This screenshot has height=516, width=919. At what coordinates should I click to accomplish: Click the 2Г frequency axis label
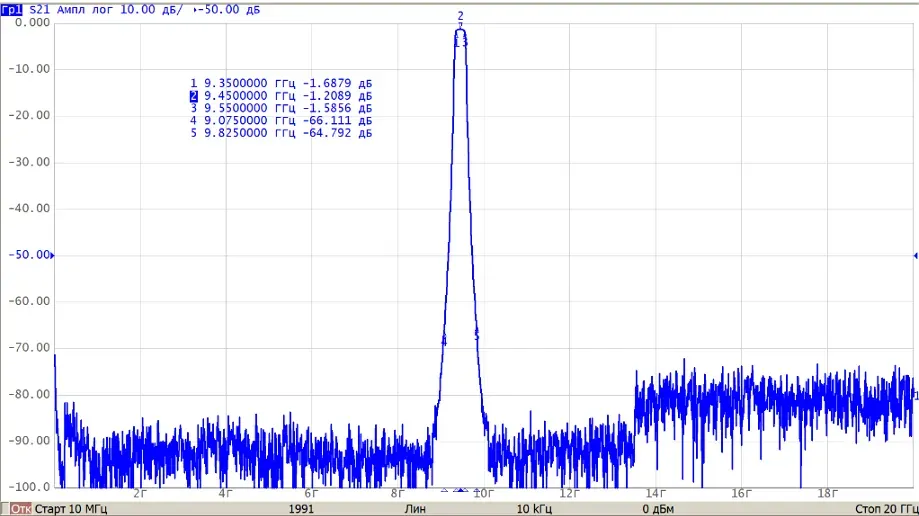(139, 493)
